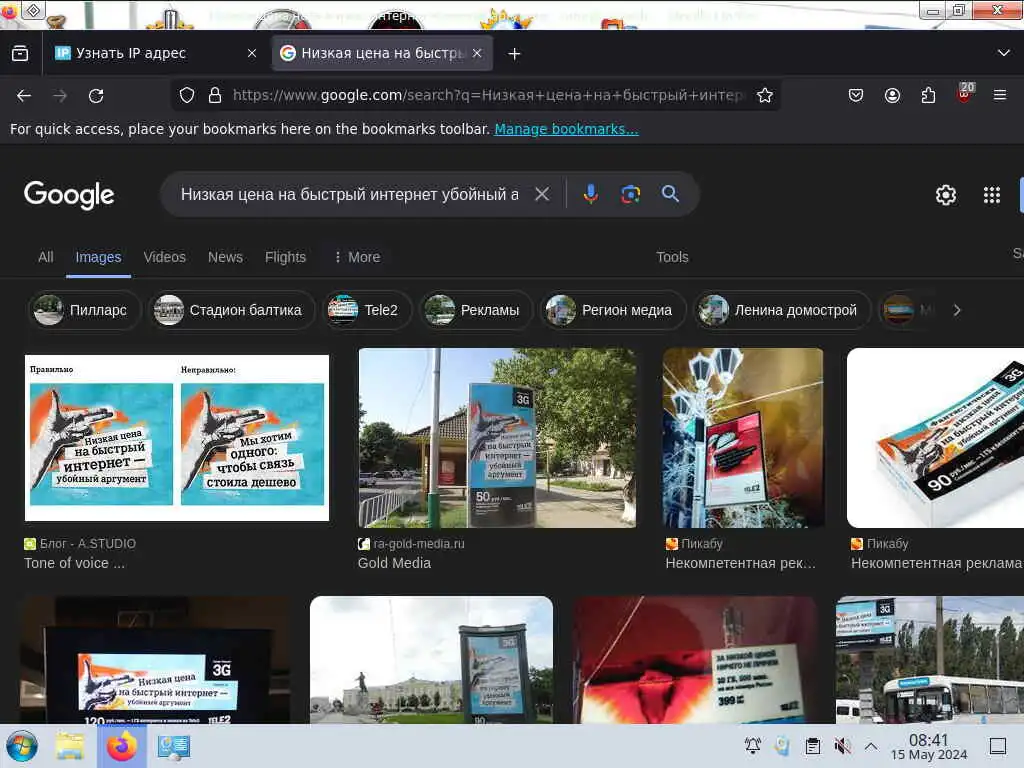Open the Google apps grid
This screenshot has width=1024, height=768.
(992, 195)
